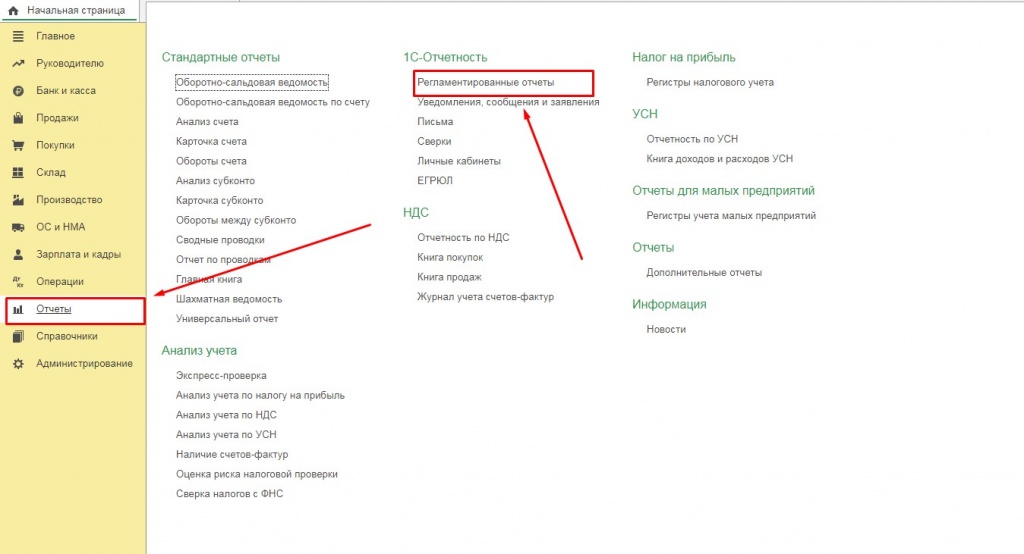Image resolution: width=1024 pixels, height=554 pixels.
Task: Open the Карточка субконто report
Action: [219, 201]
